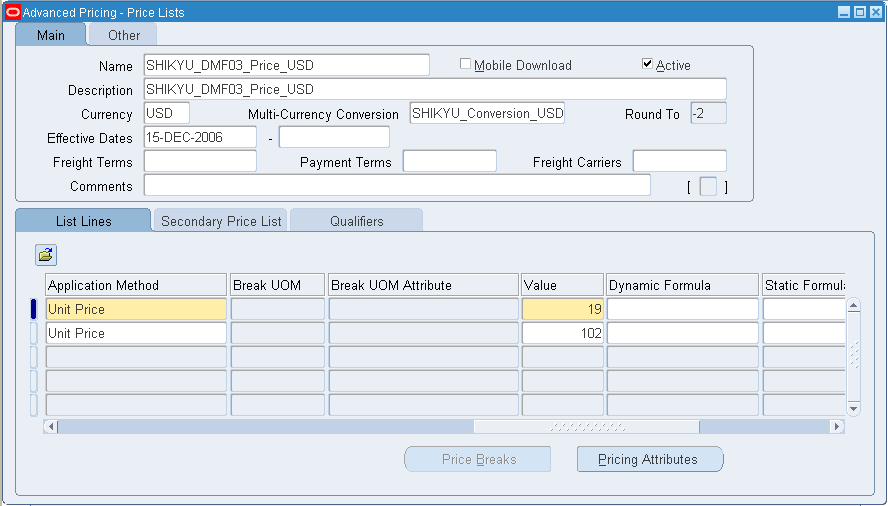This screenshot has width=888, height=506.
Task: Open the Other tab
Action: coord(123,35)
